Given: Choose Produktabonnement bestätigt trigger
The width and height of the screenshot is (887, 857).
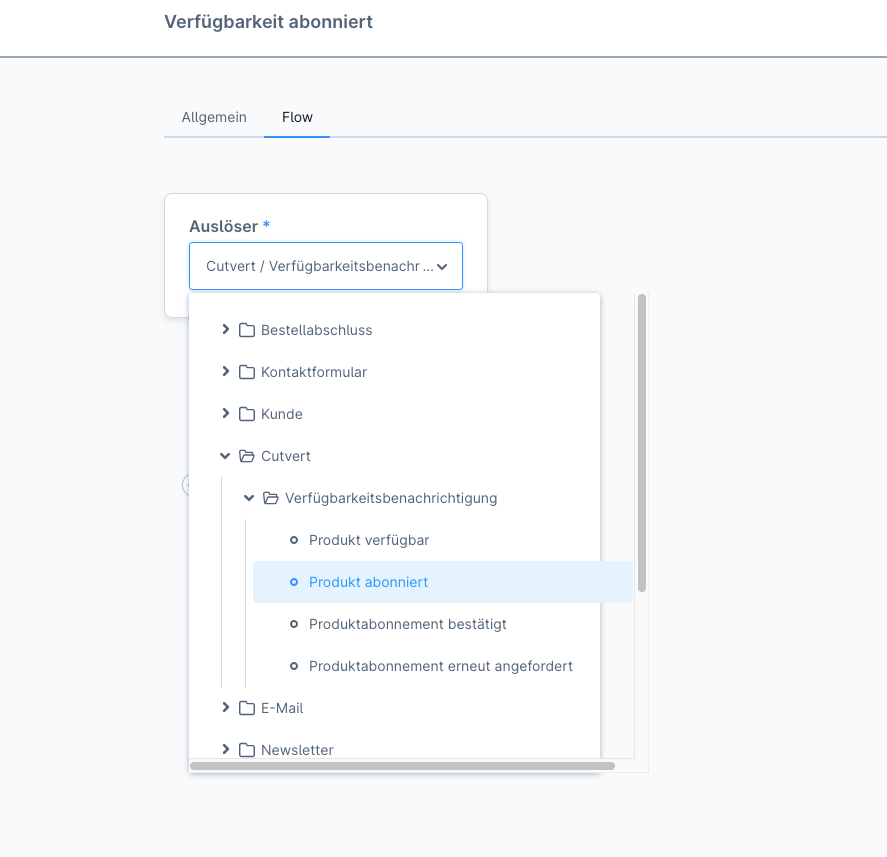Looking at the screenshot, I should (x=407, y=624).
